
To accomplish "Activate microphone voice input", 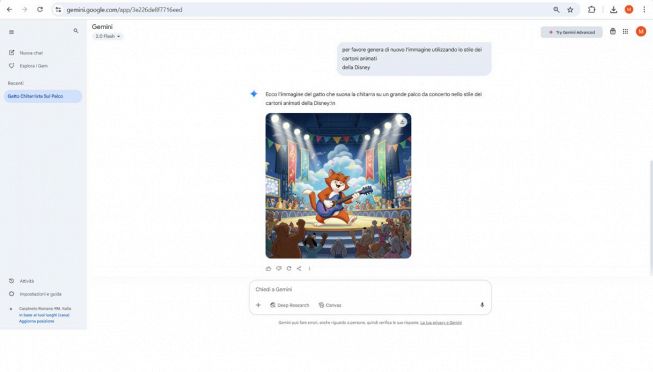I will coord(482,305).
